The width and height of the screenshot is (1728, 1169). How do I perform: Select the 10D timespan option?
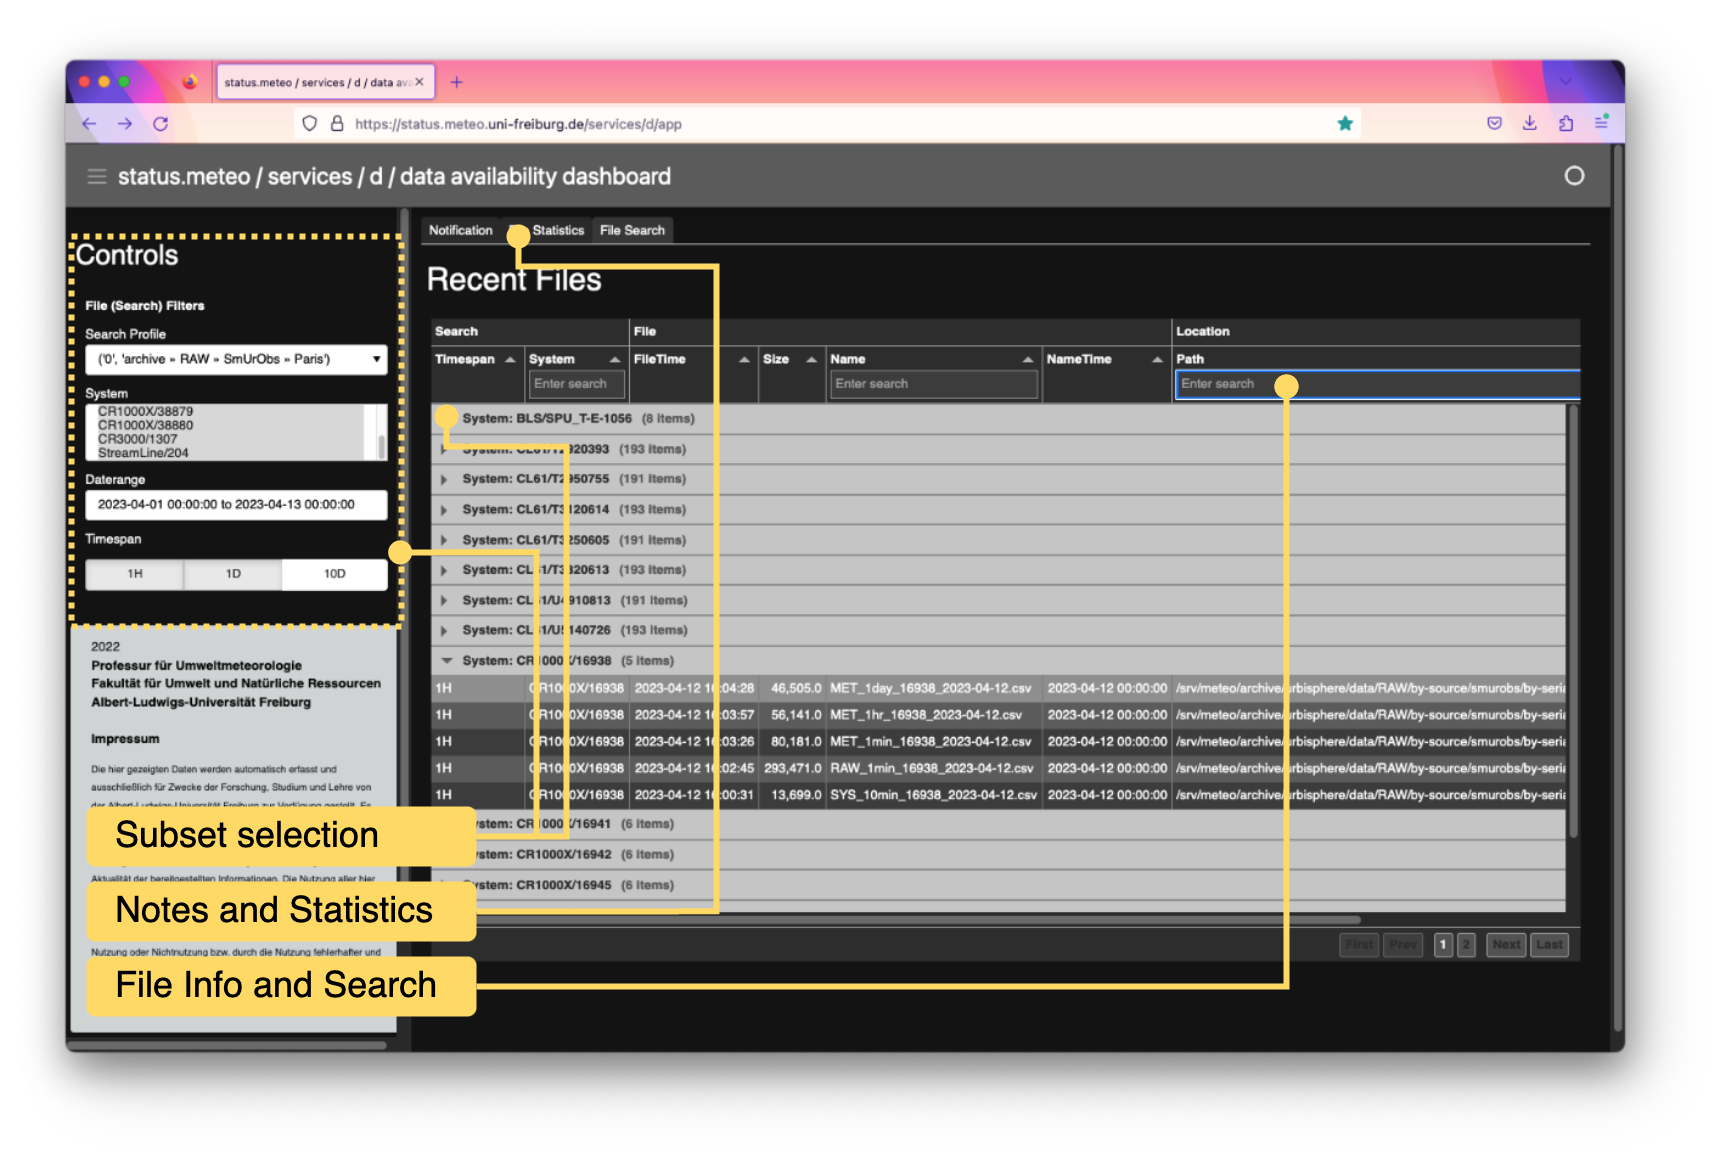click(334, 574)
